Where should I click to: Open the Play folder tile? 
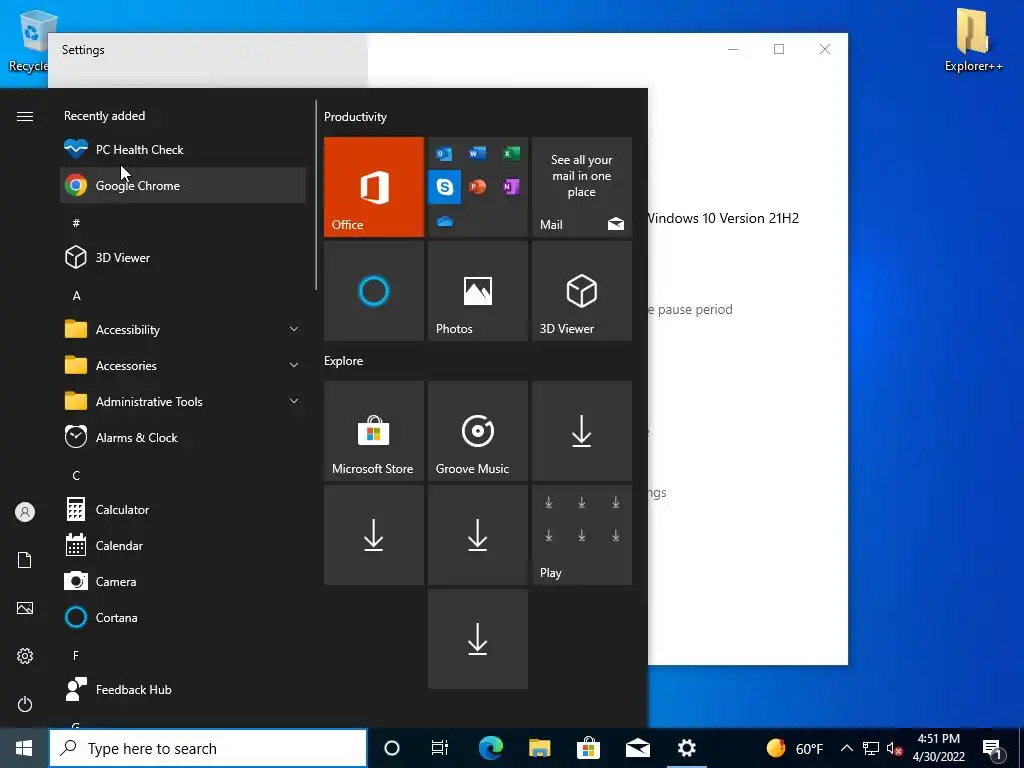(582, 535)
